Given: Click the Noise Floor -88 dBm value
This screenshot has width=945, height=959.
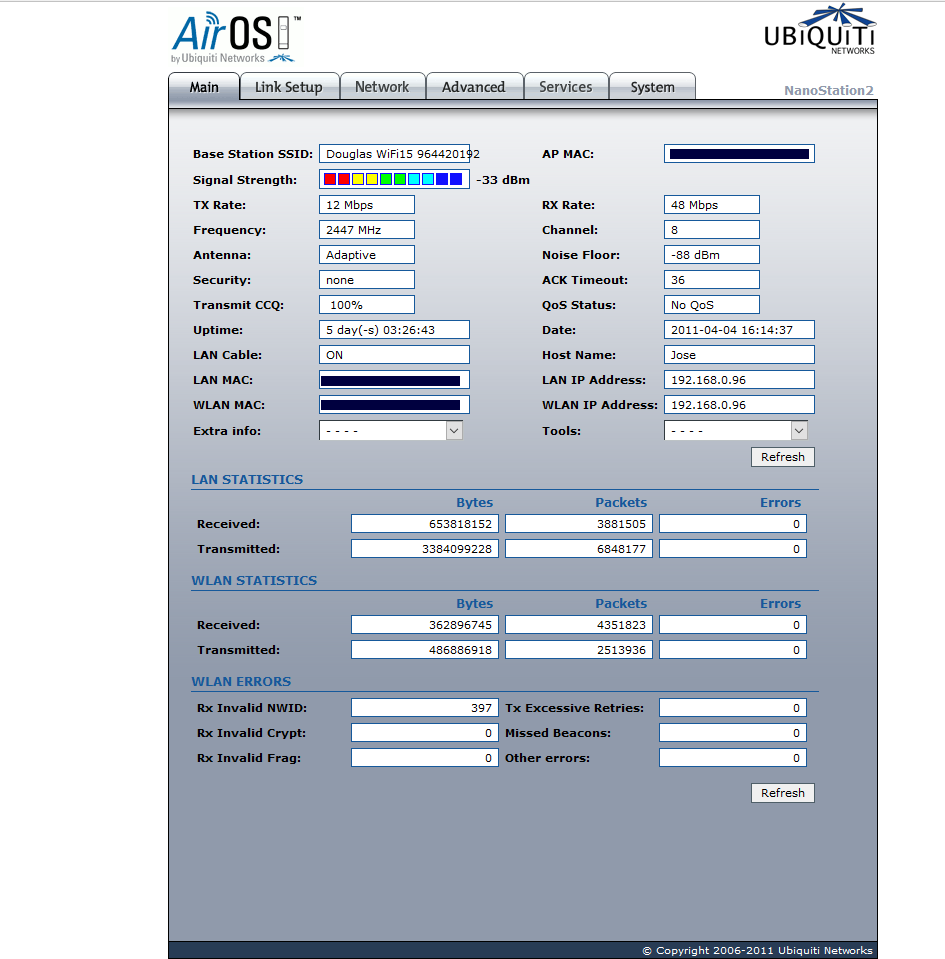Looking at the screenshot, I should pyautogui.click(x=711, y=255).
